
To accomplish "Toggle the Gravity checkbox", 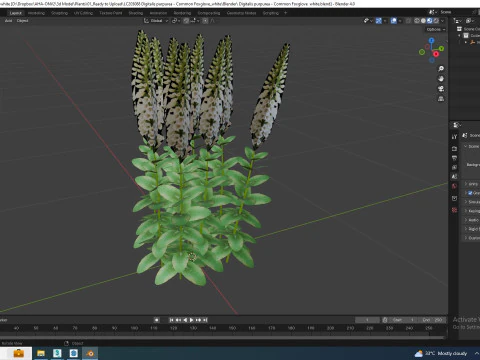I will (x=470, y=193).
